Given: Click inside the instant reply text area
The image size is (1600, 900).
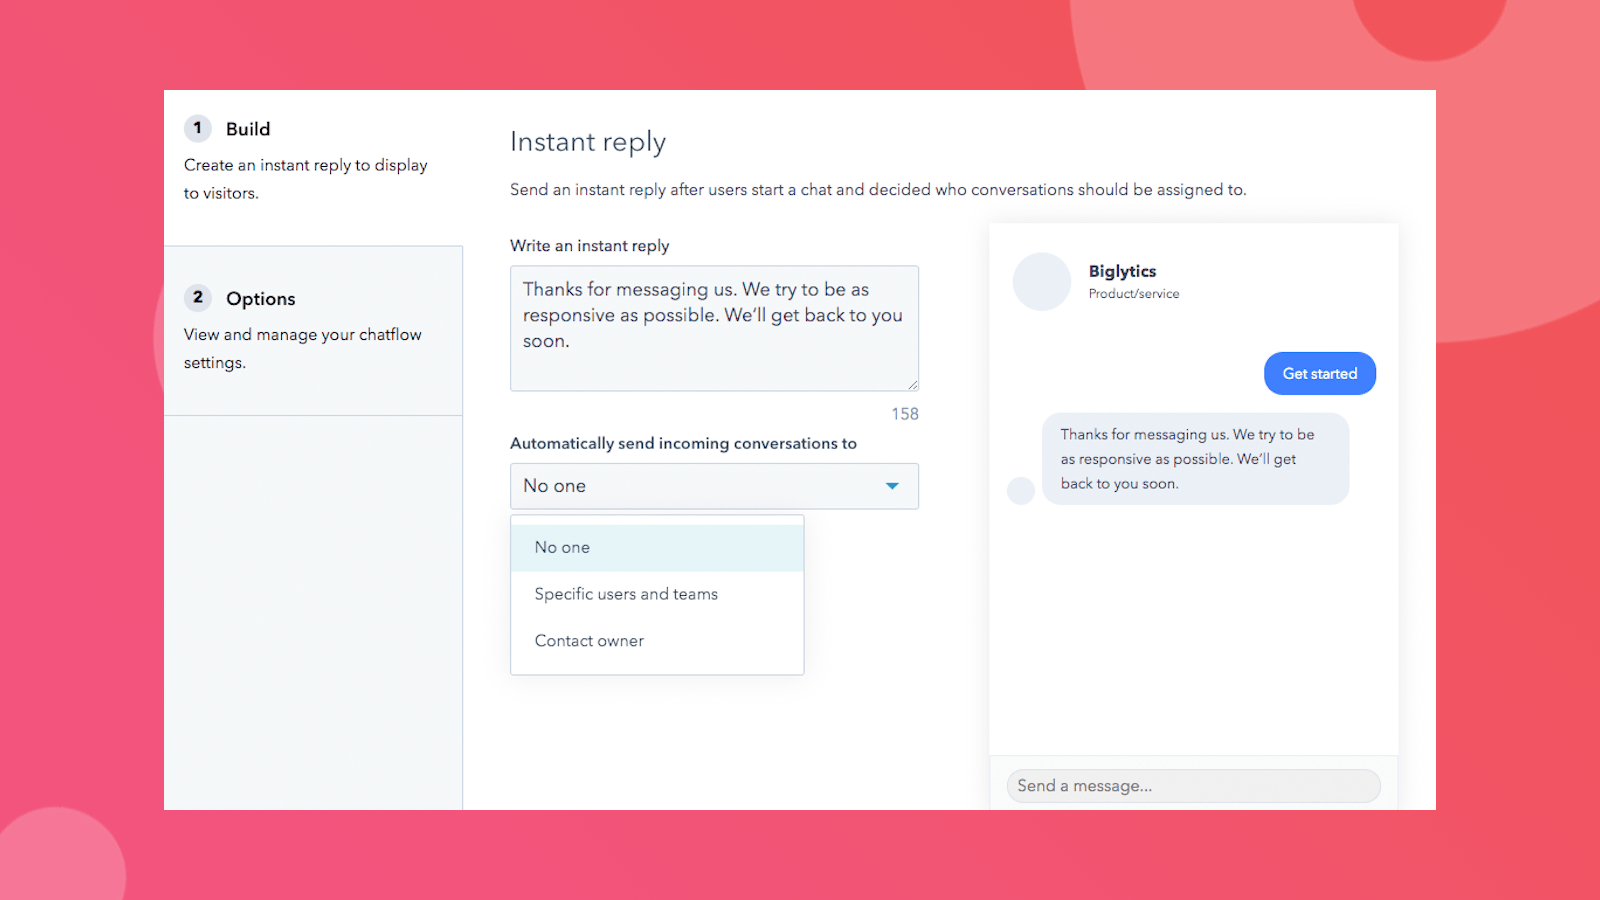Looking at the screenshot, I should (x=713, y=328).
